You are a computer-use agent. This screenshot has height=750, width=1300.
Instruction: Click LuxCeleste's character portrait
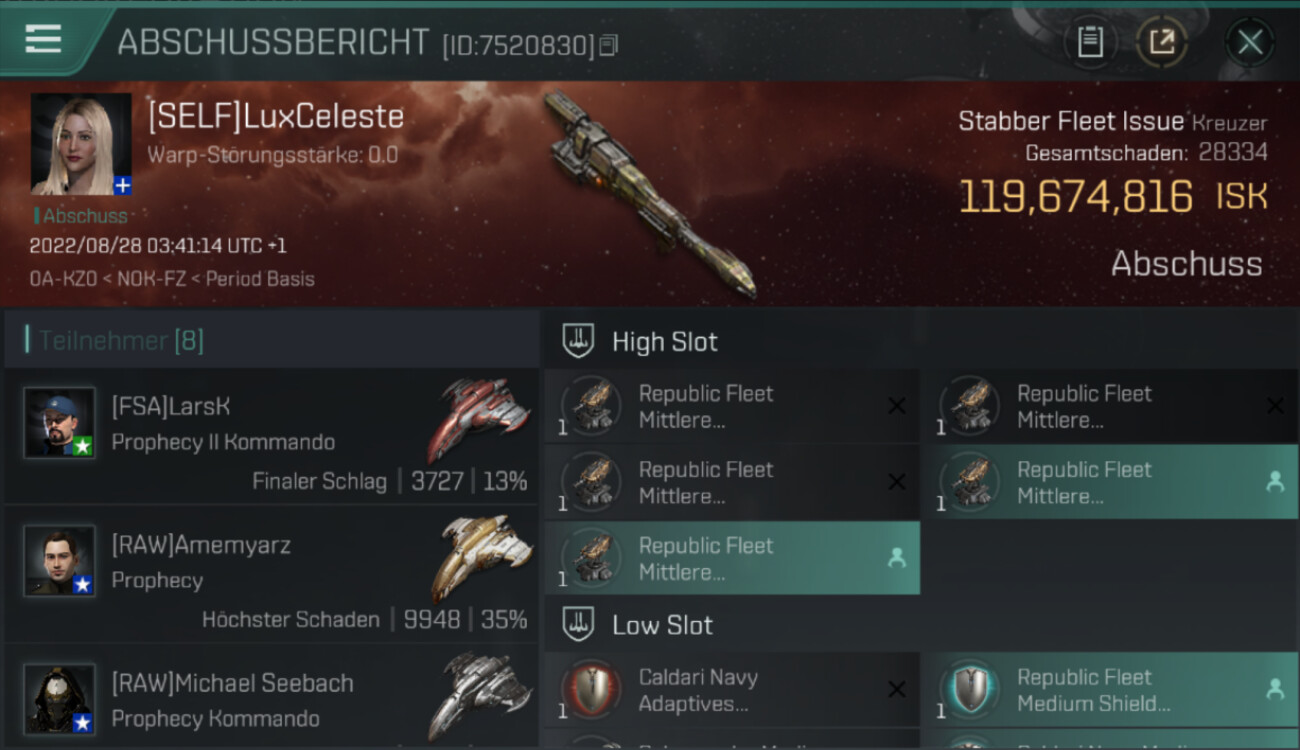(x=81, y=144)
